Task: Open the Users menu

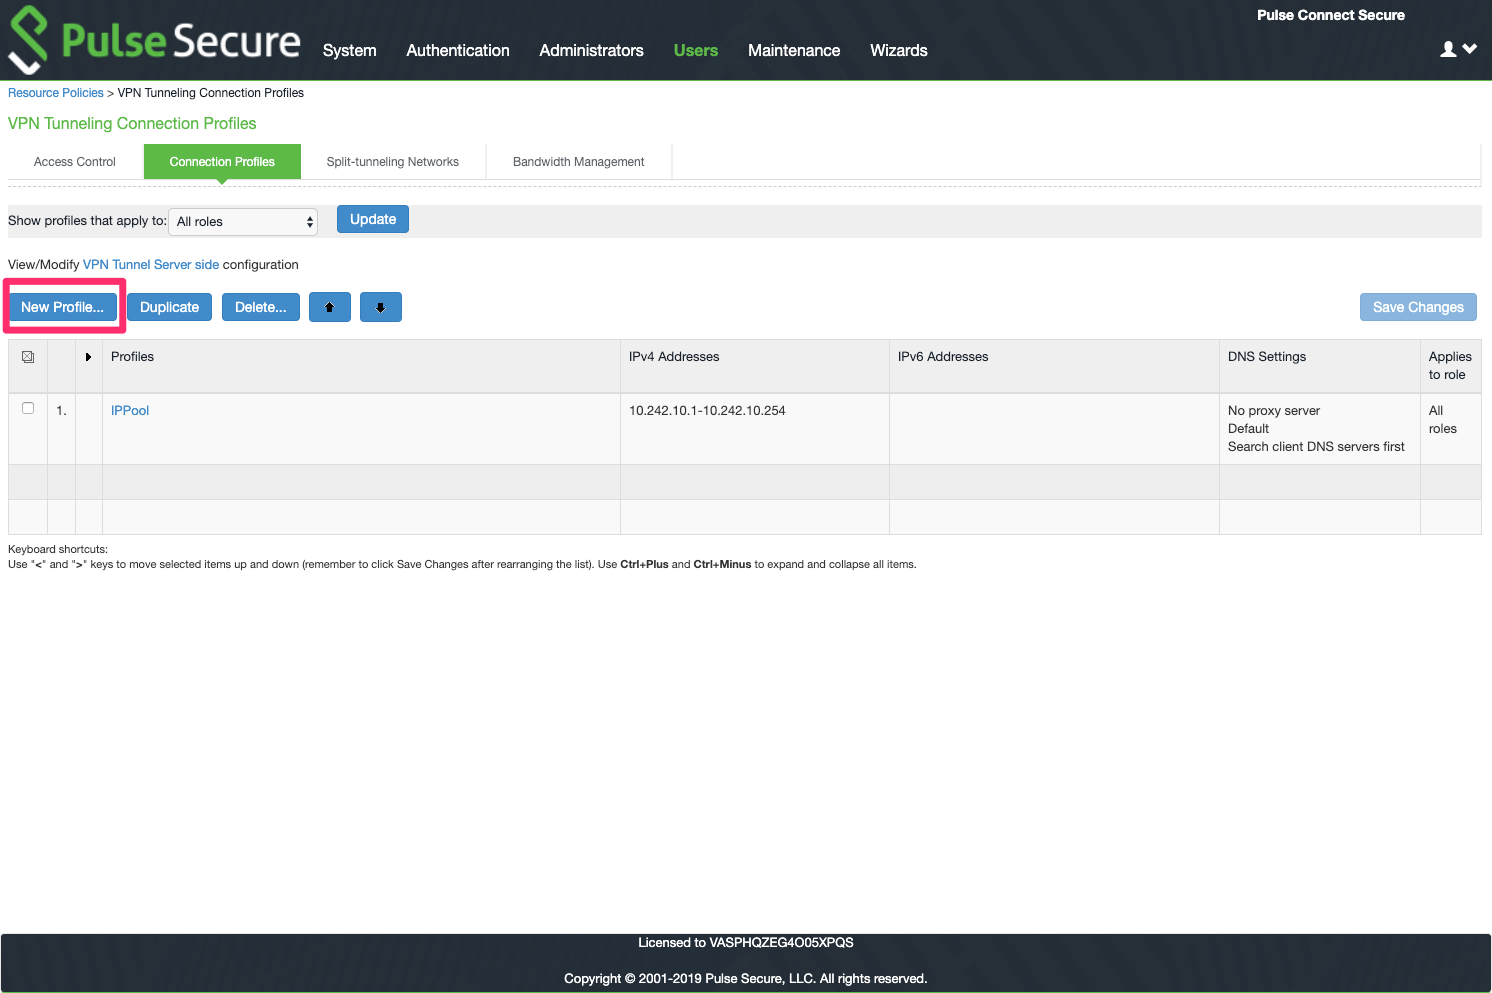Action: point(695,50)
